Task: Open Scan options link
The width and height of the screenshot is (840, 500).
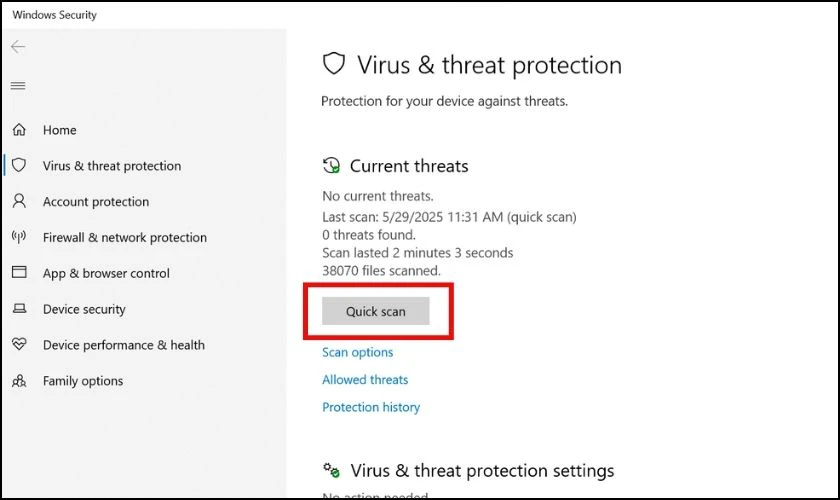Action: pyautogui.click(x=358, y=352)
